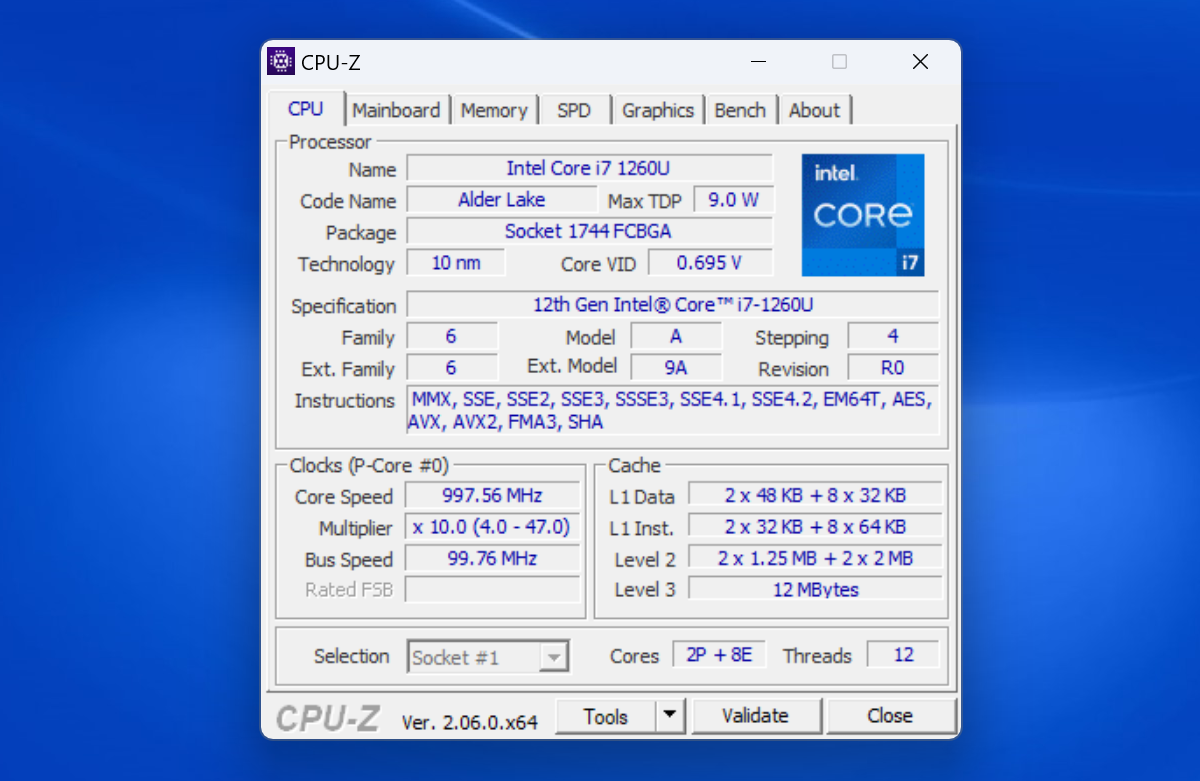Click the Validate button
This screenshot has width=1200, height=781.
coord(756,716)
